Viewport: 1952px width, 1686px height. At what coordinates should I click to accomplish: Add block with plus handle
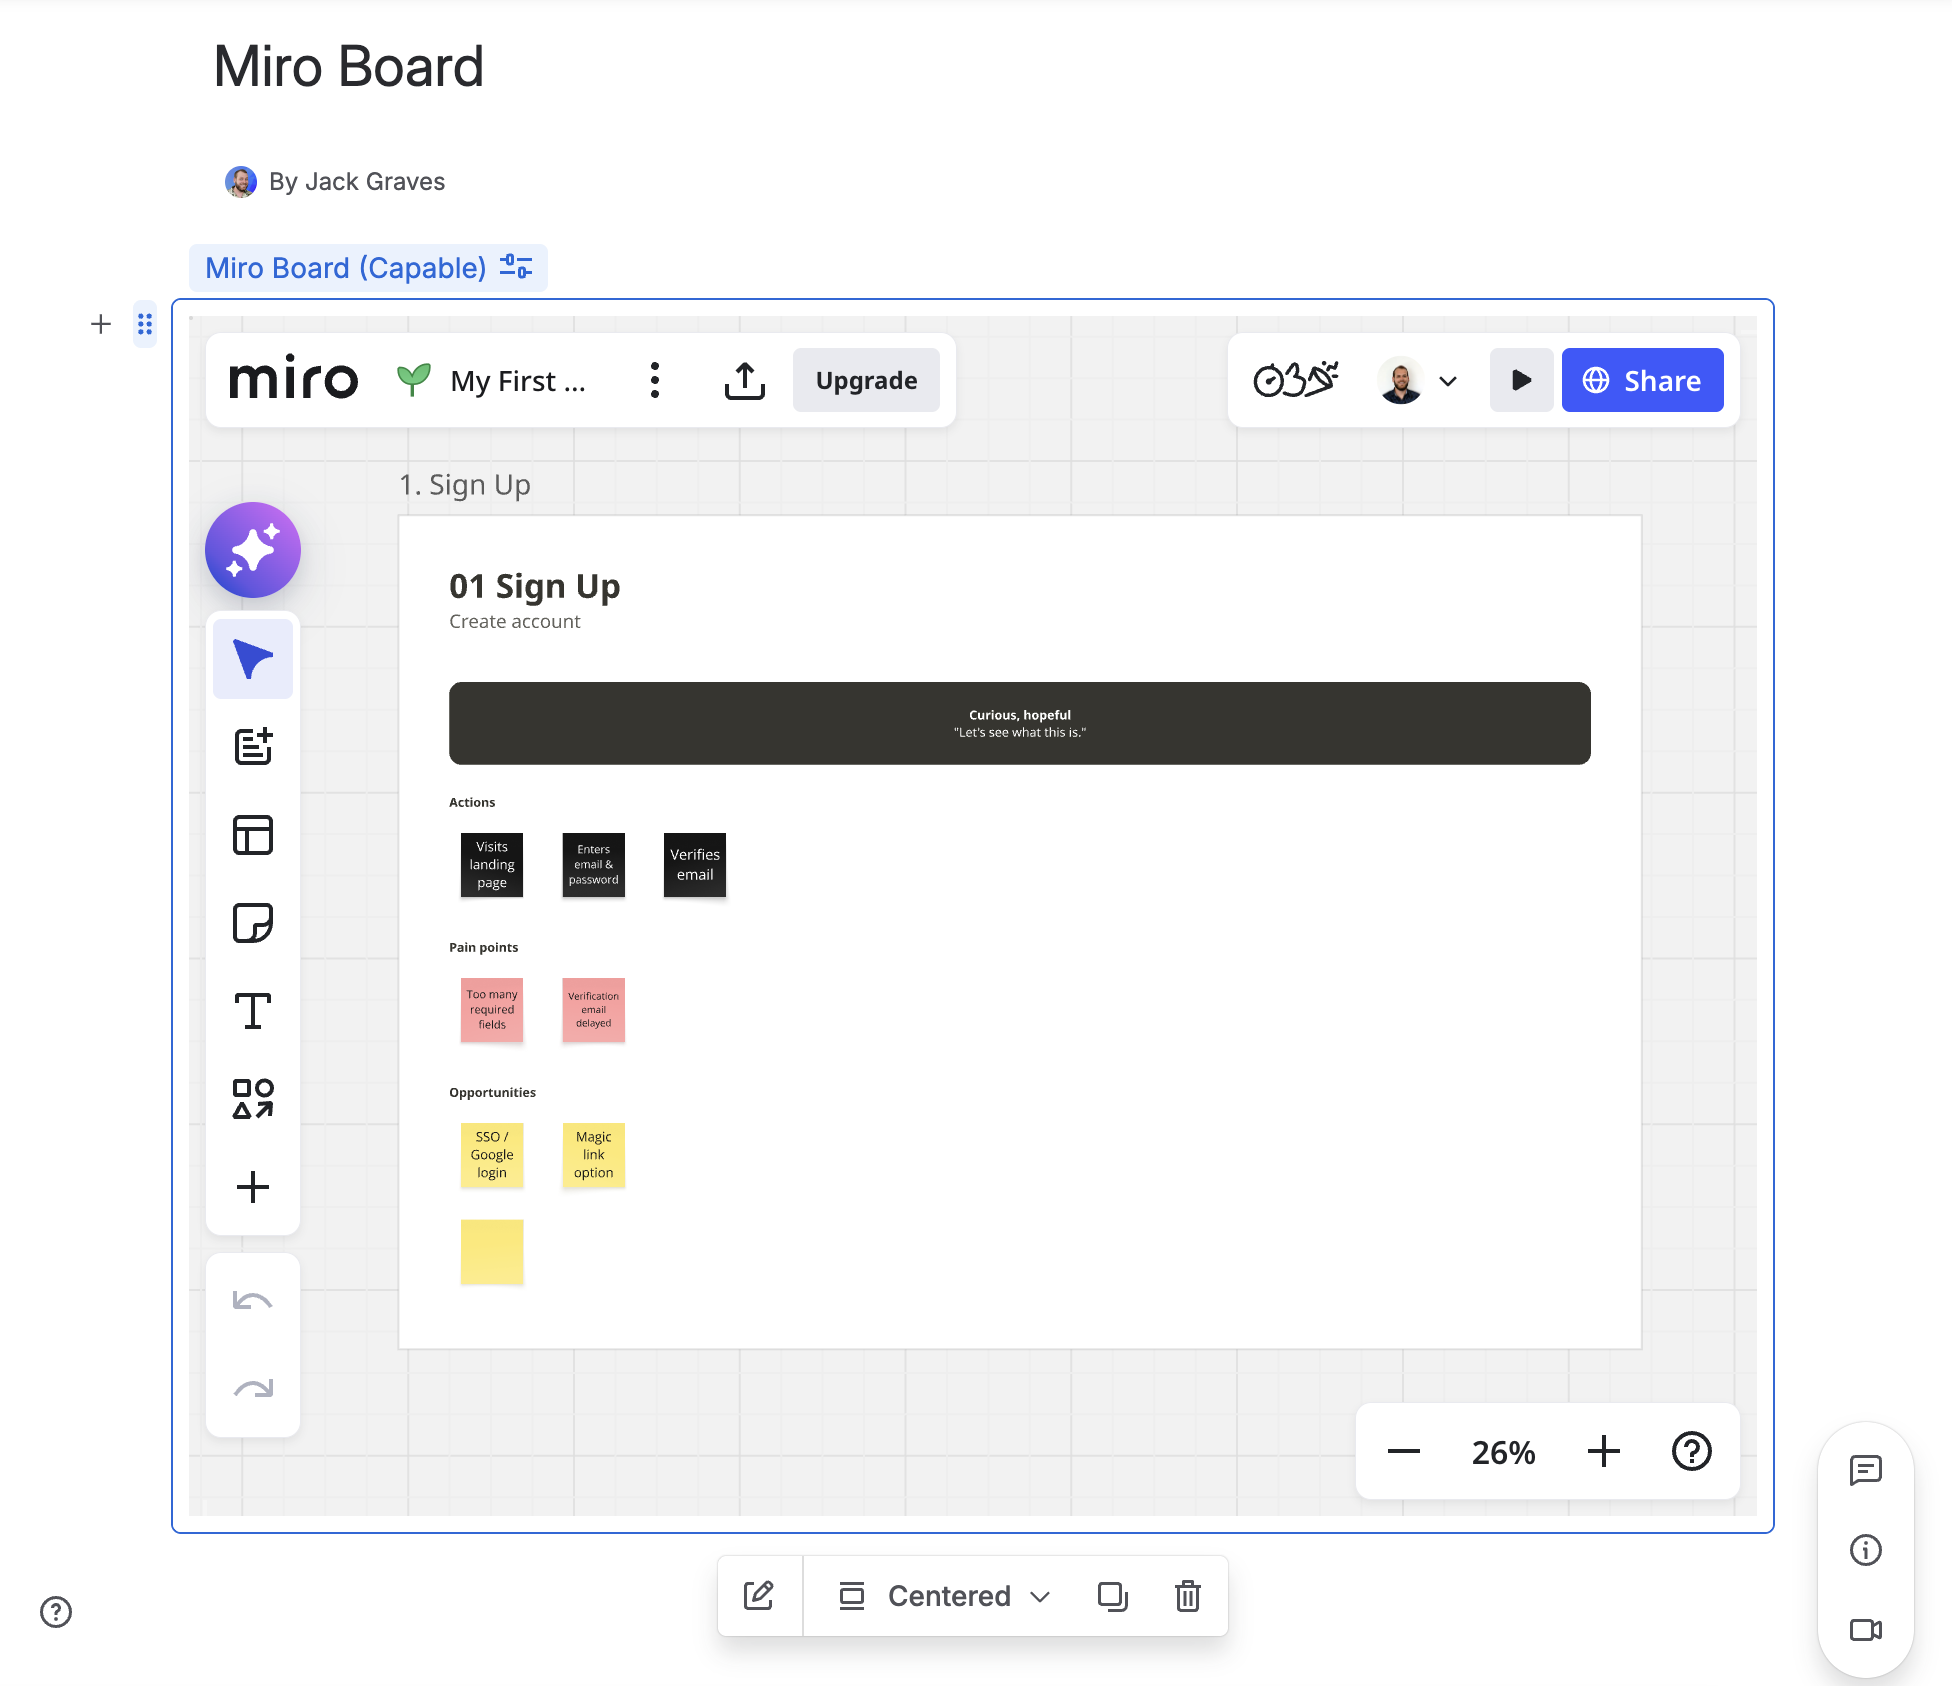tap(101, 324)
